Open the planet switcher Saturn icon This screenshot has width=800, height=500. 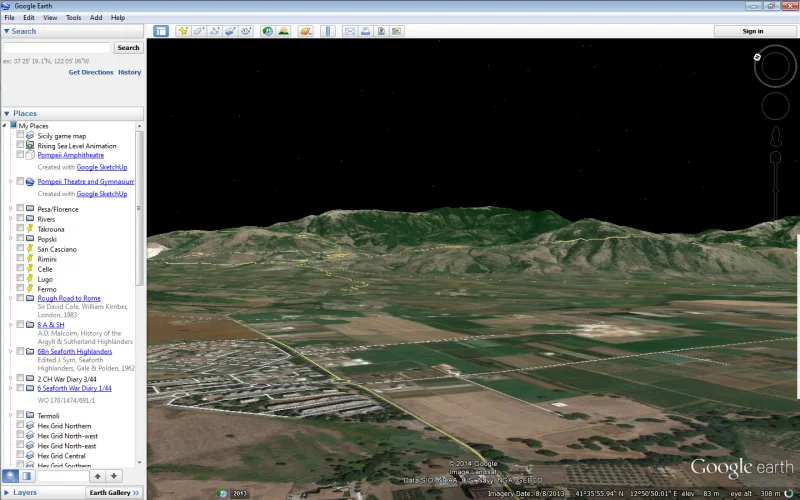pos(305,31)
